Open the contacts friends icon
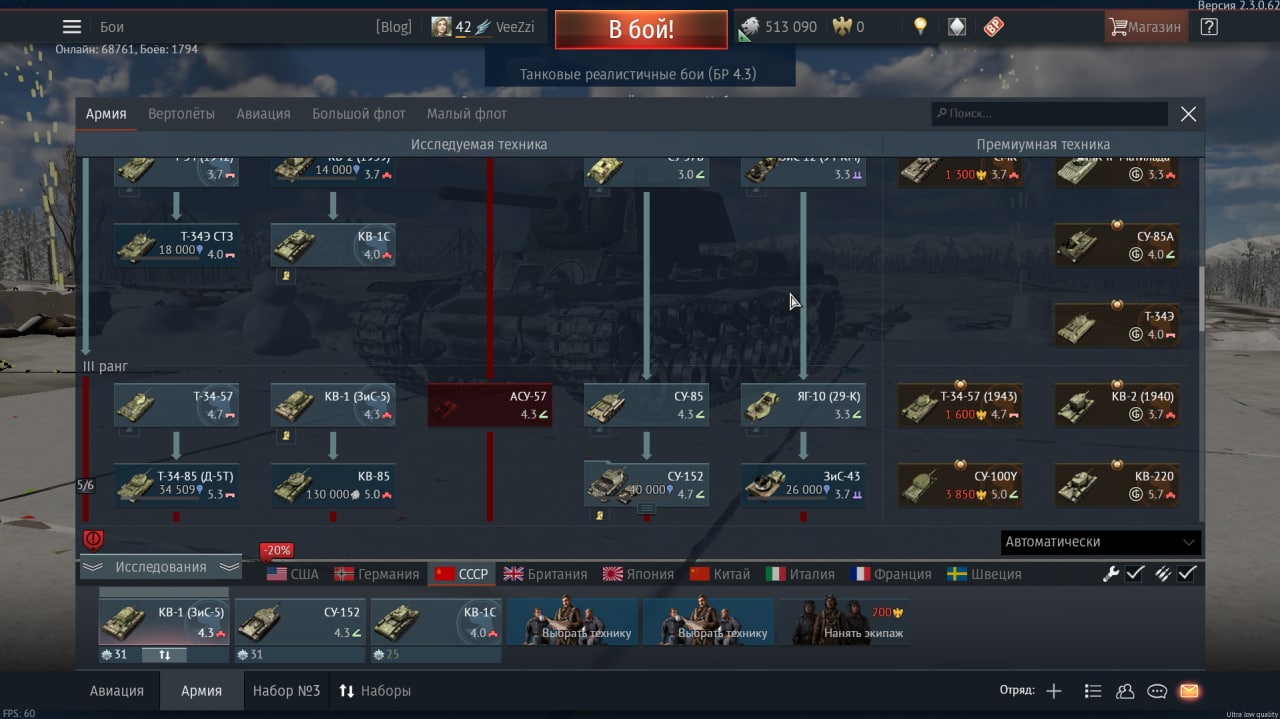1280x719 pixels. [x=1125, y=691]
